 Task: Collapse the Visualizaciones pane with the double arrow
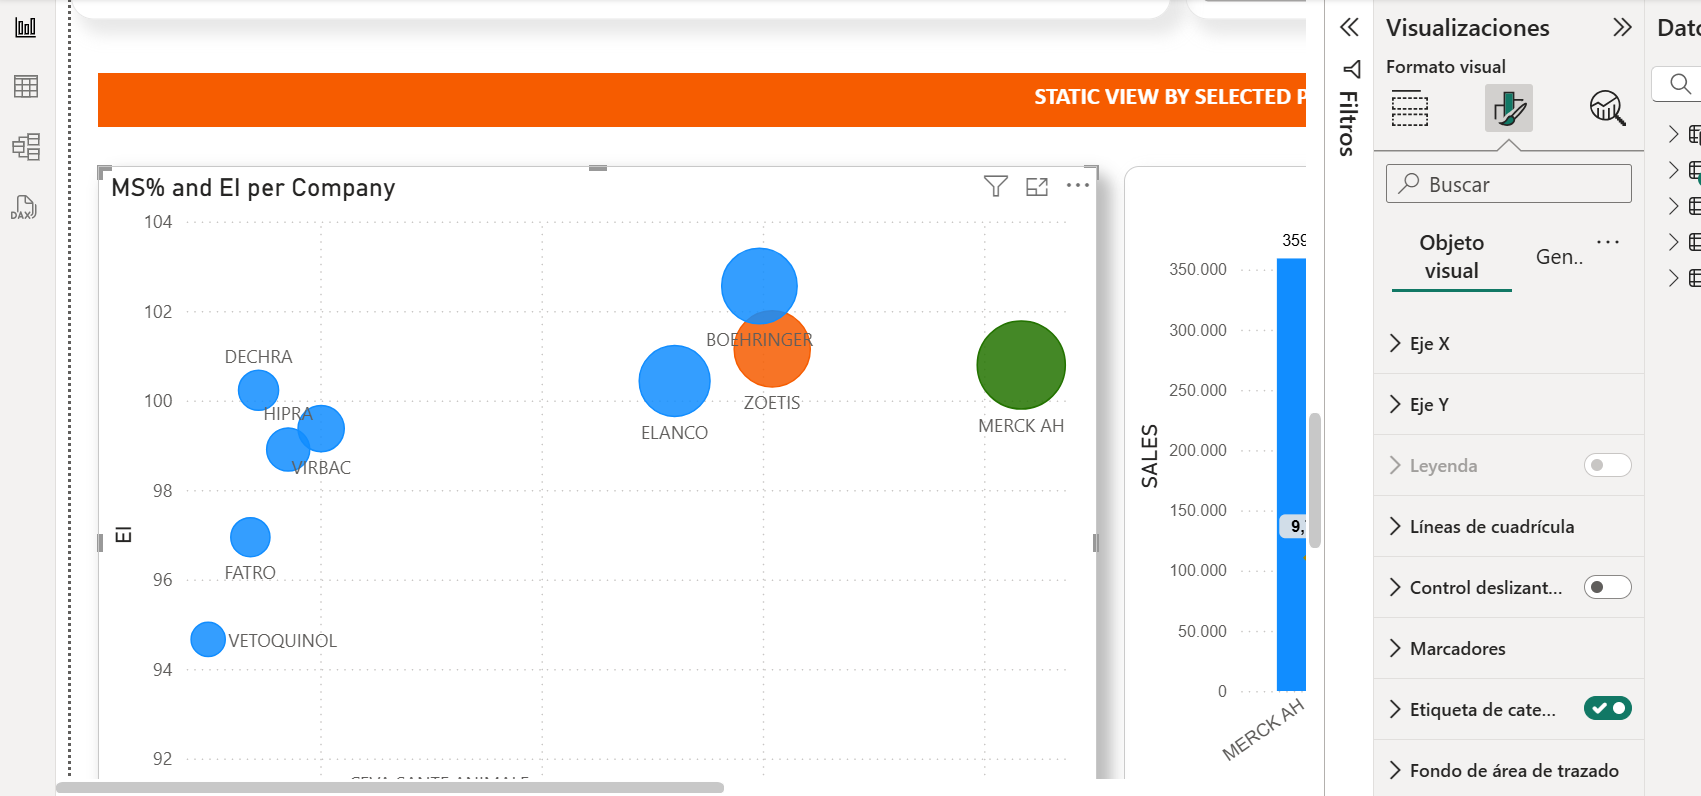(1622, 27)
